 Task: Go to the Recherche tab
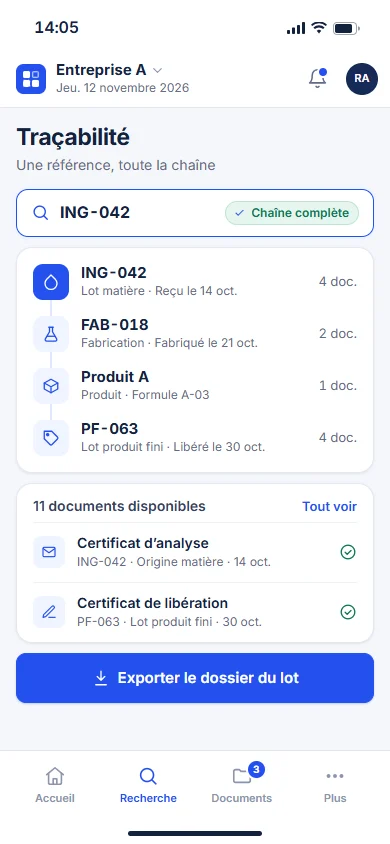pyautogui.click(x=148, y=785)
